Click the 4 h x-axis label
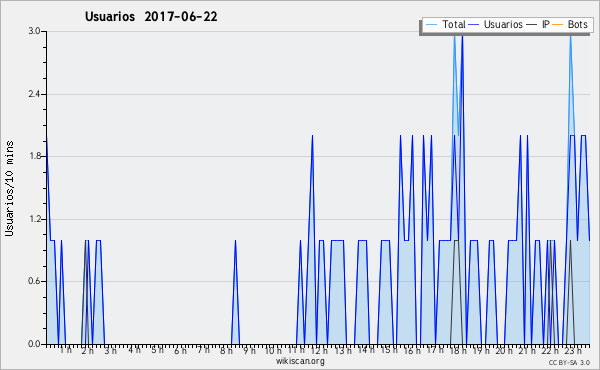This screenshot has width=600, height=370. 134,350
